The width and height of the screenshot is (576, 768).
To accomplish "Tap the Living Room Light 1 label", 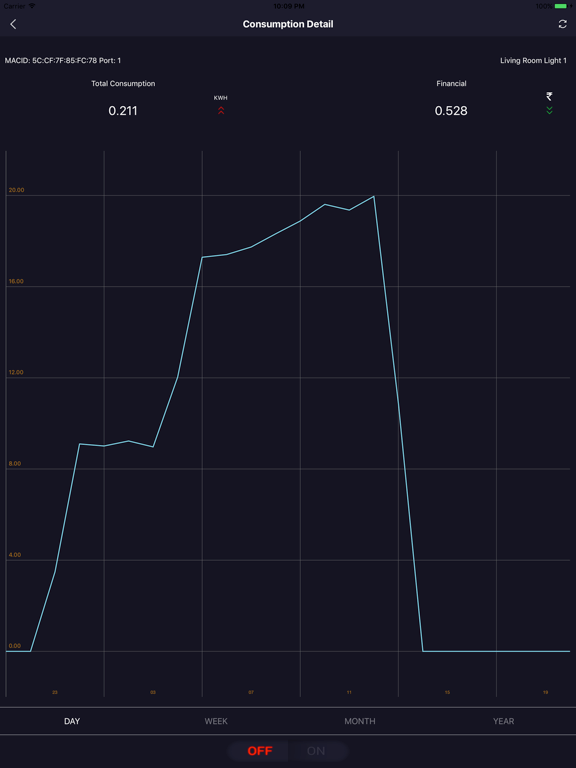I will coord(533,61).
